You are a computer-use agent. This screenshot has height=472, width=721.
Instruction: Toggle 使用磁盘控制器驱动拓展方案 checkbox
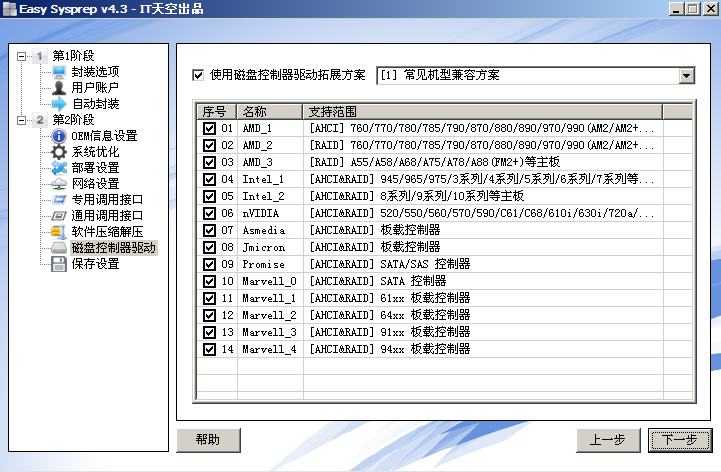[x=198, y=75]
